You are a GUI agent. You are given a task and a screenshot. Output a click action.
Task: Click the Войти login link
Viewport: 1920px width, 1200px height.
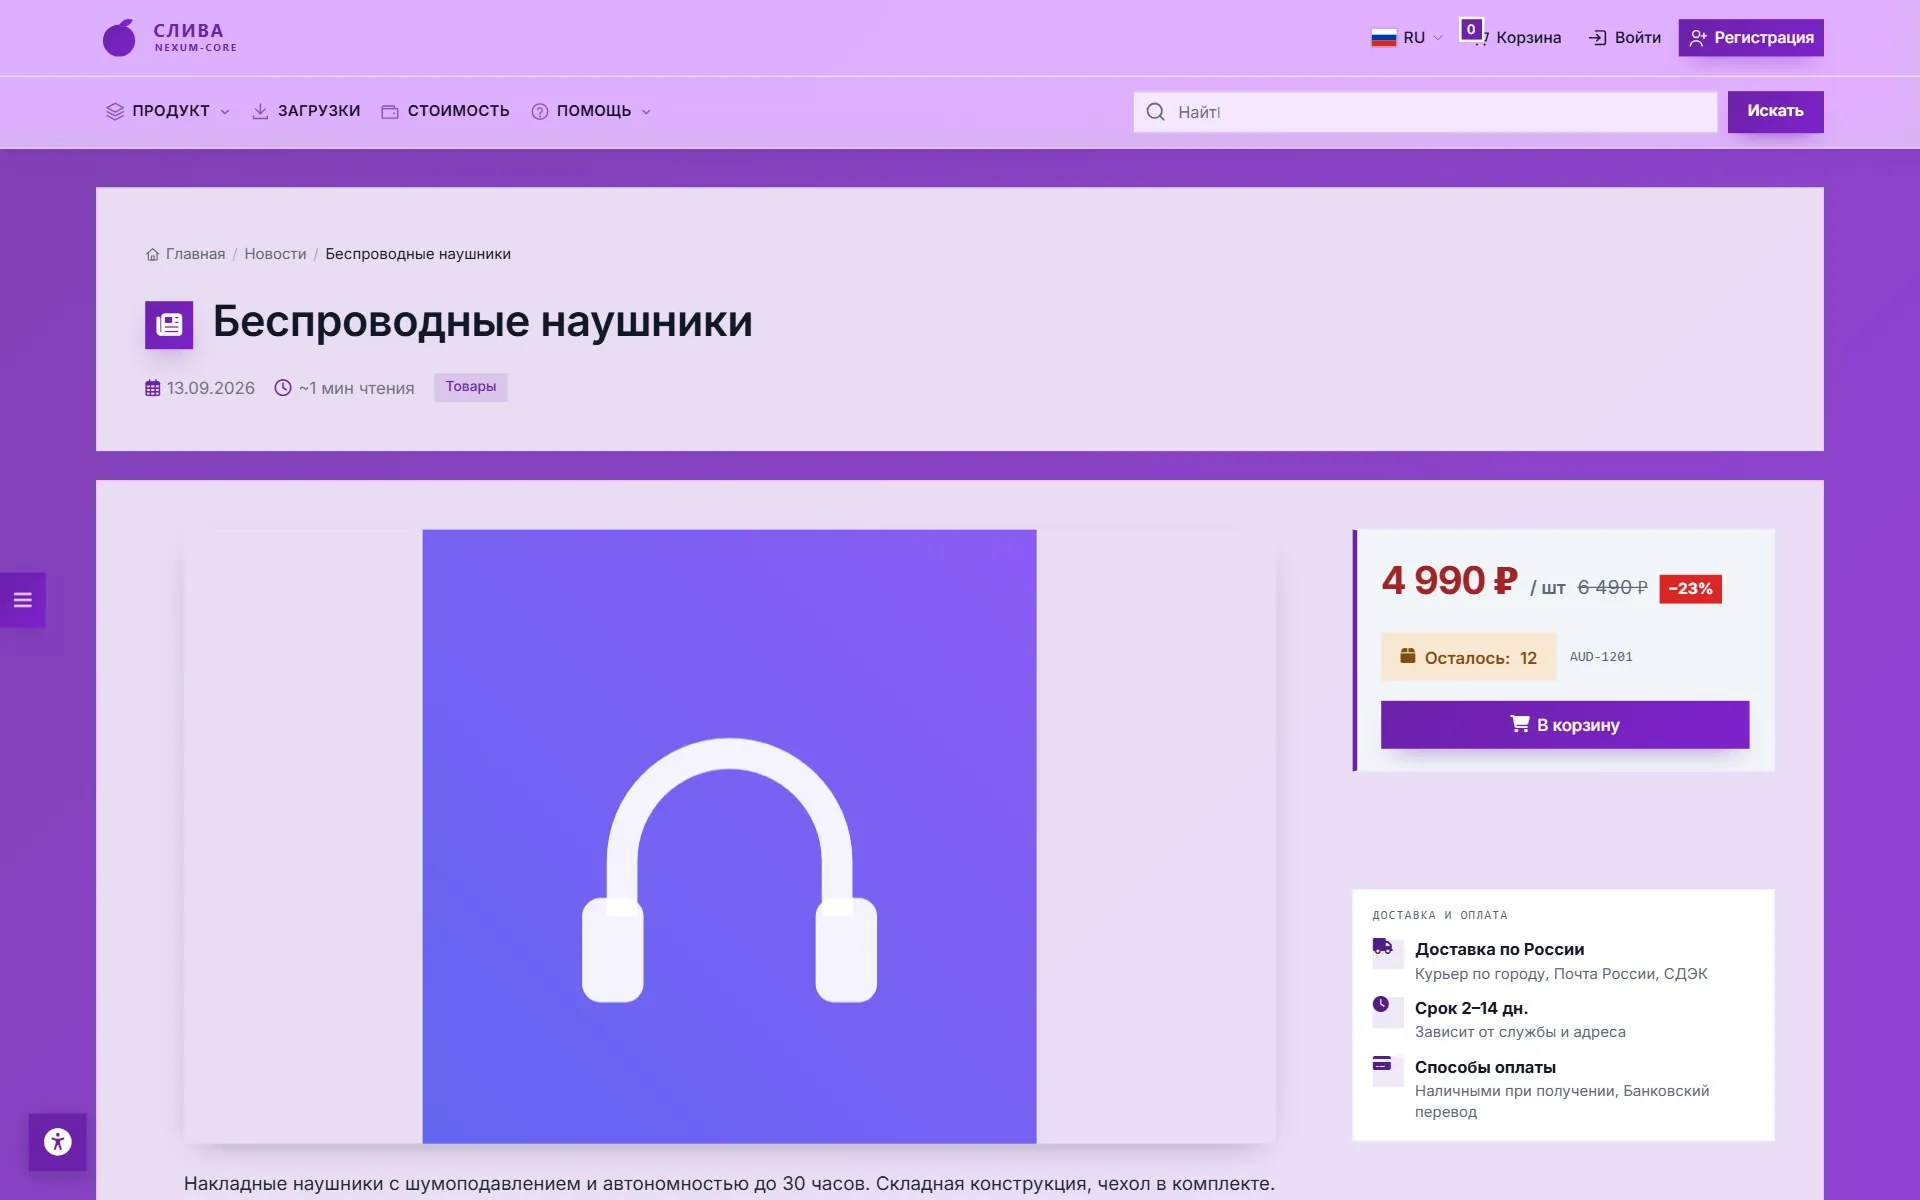(1625, 38)
